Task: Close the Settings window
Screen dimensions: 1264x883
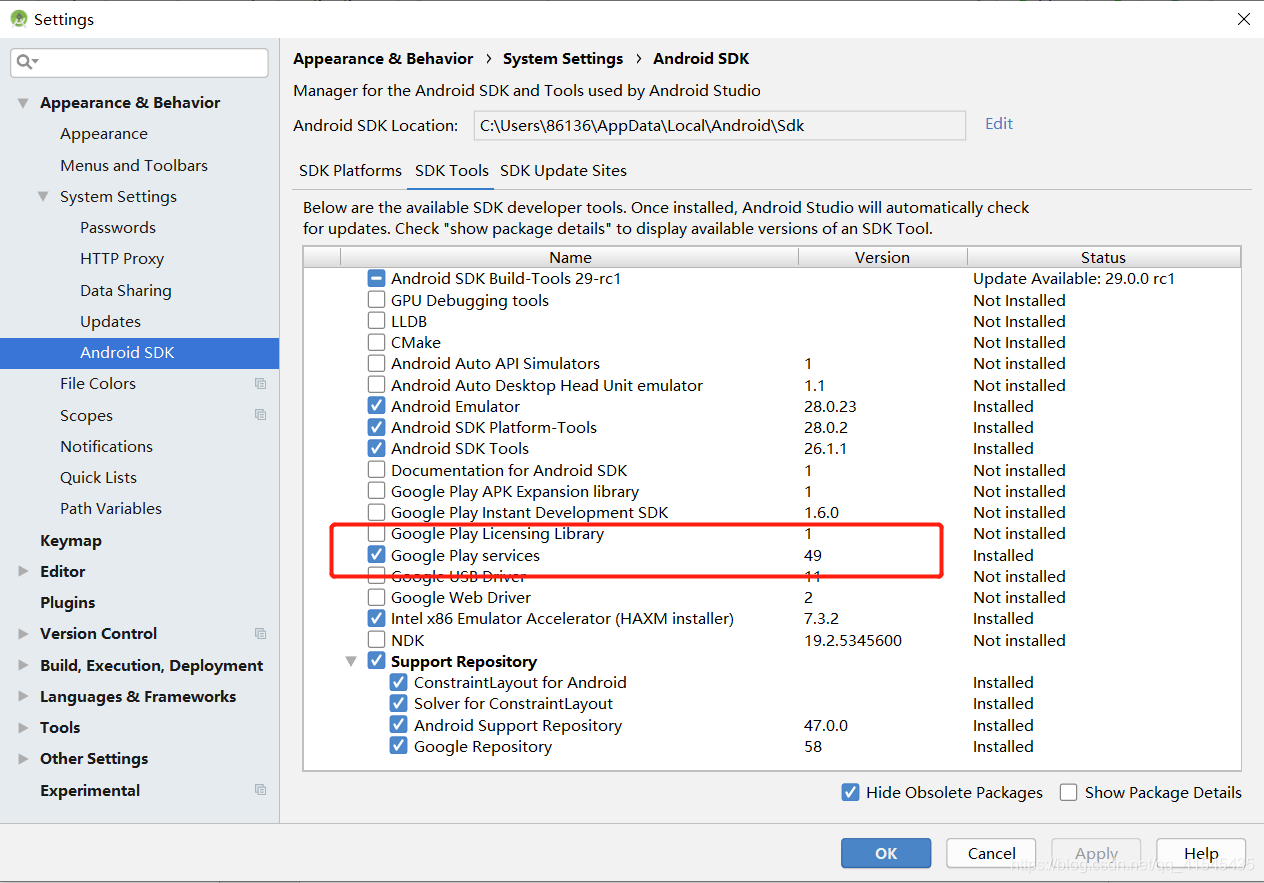Action: click(x=1244, y=19)
